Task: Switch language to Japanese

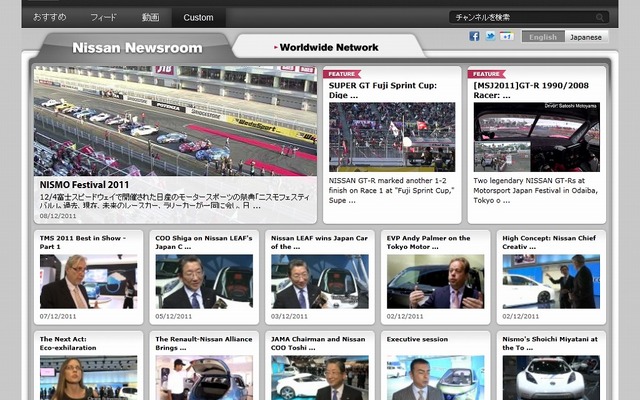Action: coord(586,37)
